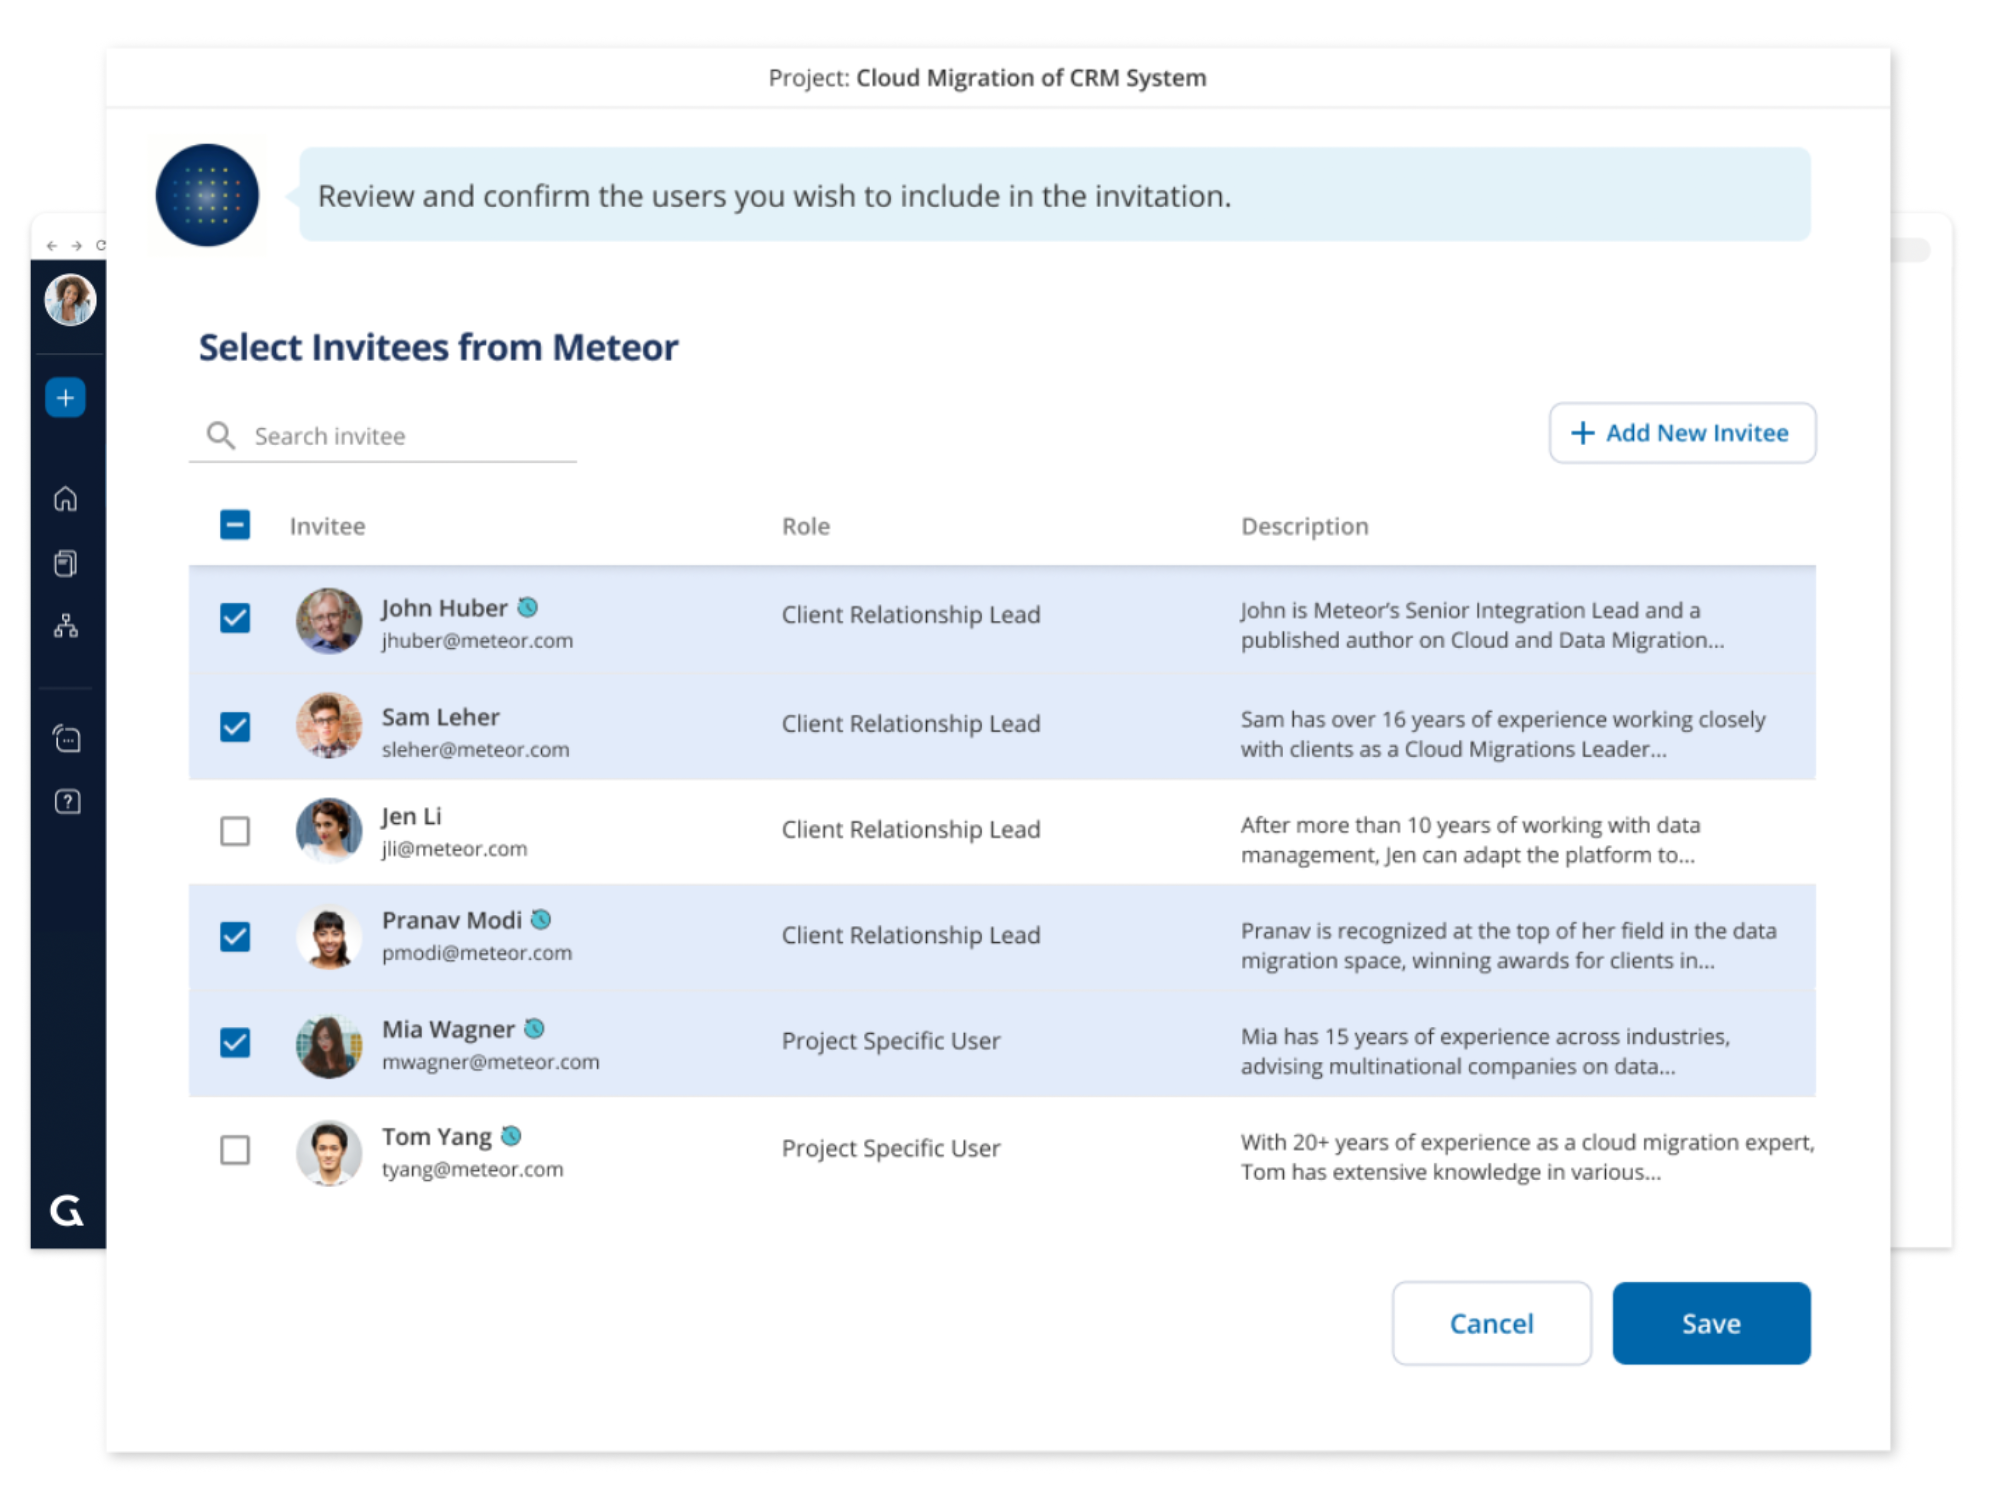Select the Tom Yang checkbox
Image resolution: width=2000 pixels, height=1500 pixels.
click(235, 1150)
